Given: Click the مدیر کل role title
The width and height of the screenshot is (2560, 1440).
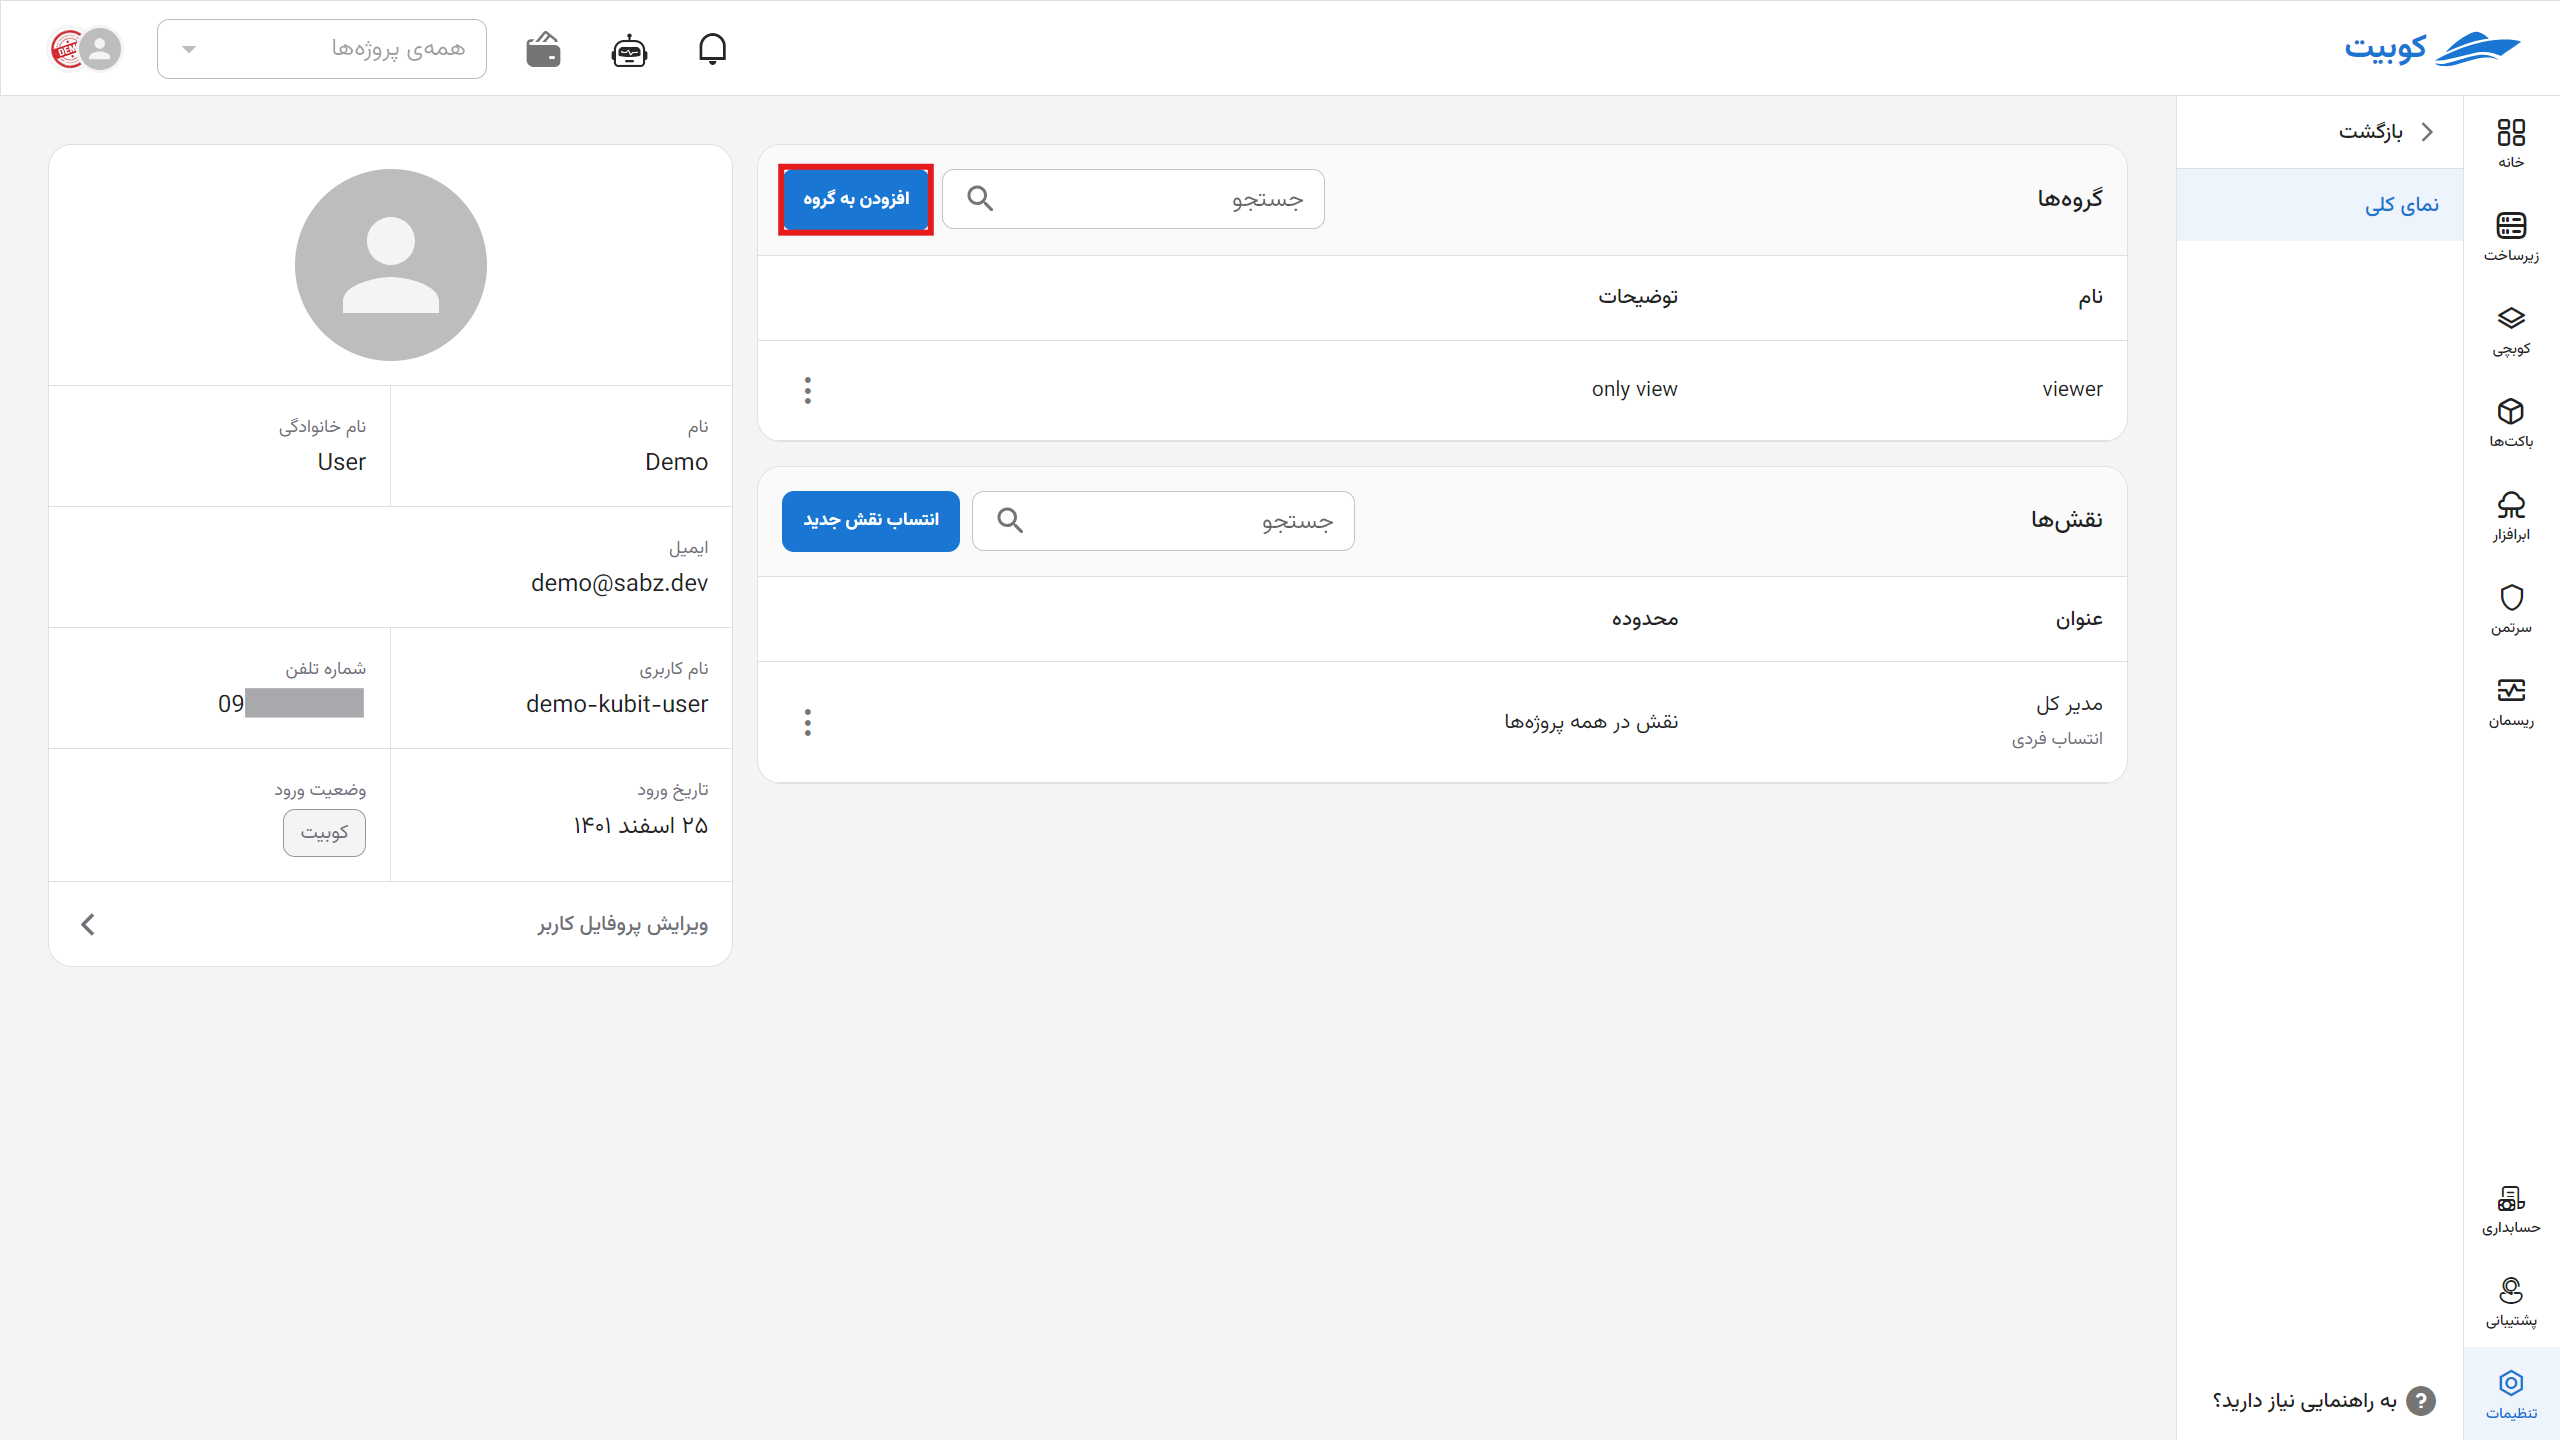Looking at the screenshot, I should pos(2069,704).
